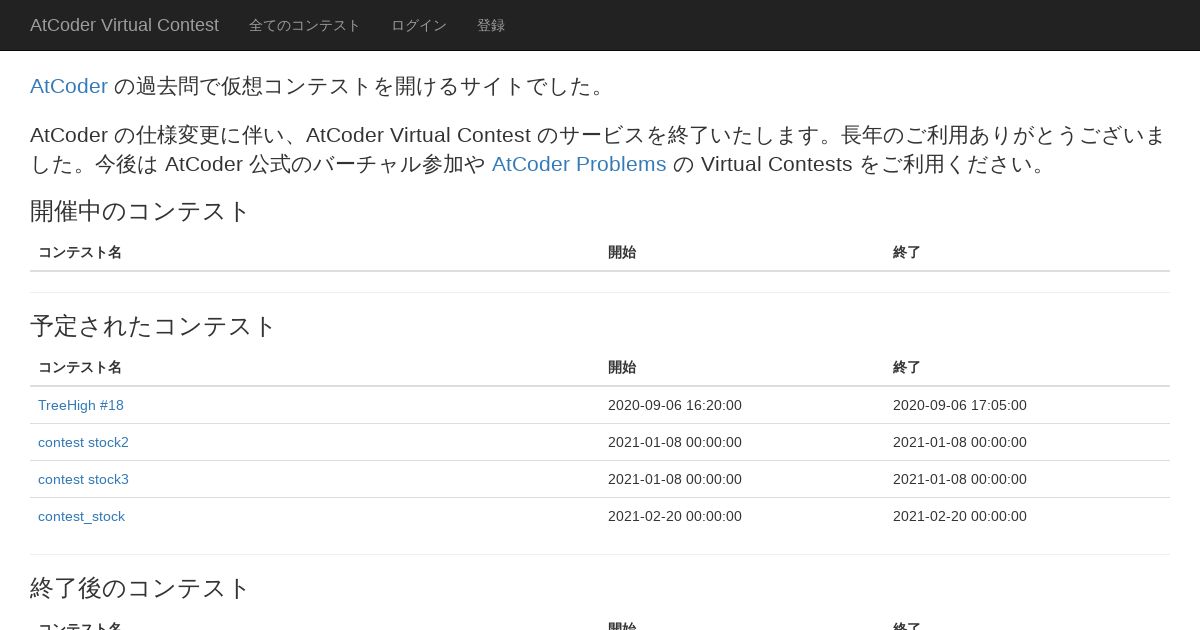Open the 全てのコンテスト menu item
Screen dimensions: 1200x630
pos(304,25)
